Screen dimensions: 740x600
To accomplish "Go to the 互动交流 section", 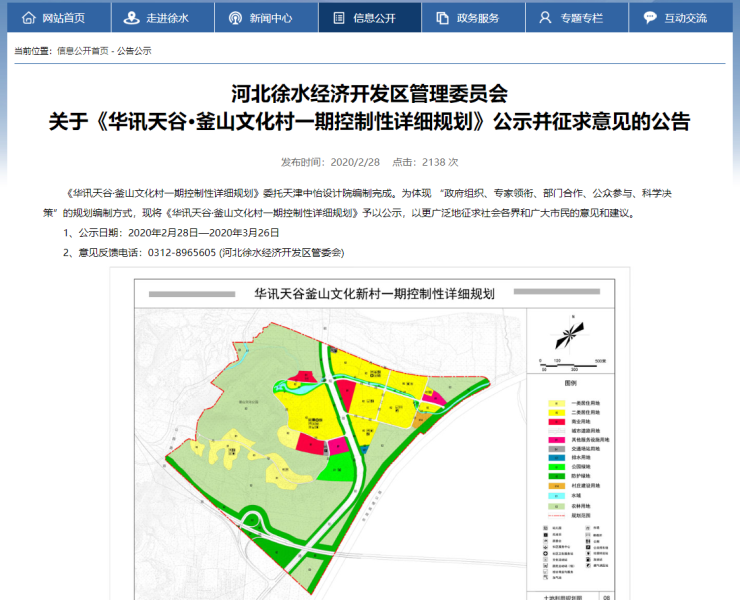I will (681, 17).
